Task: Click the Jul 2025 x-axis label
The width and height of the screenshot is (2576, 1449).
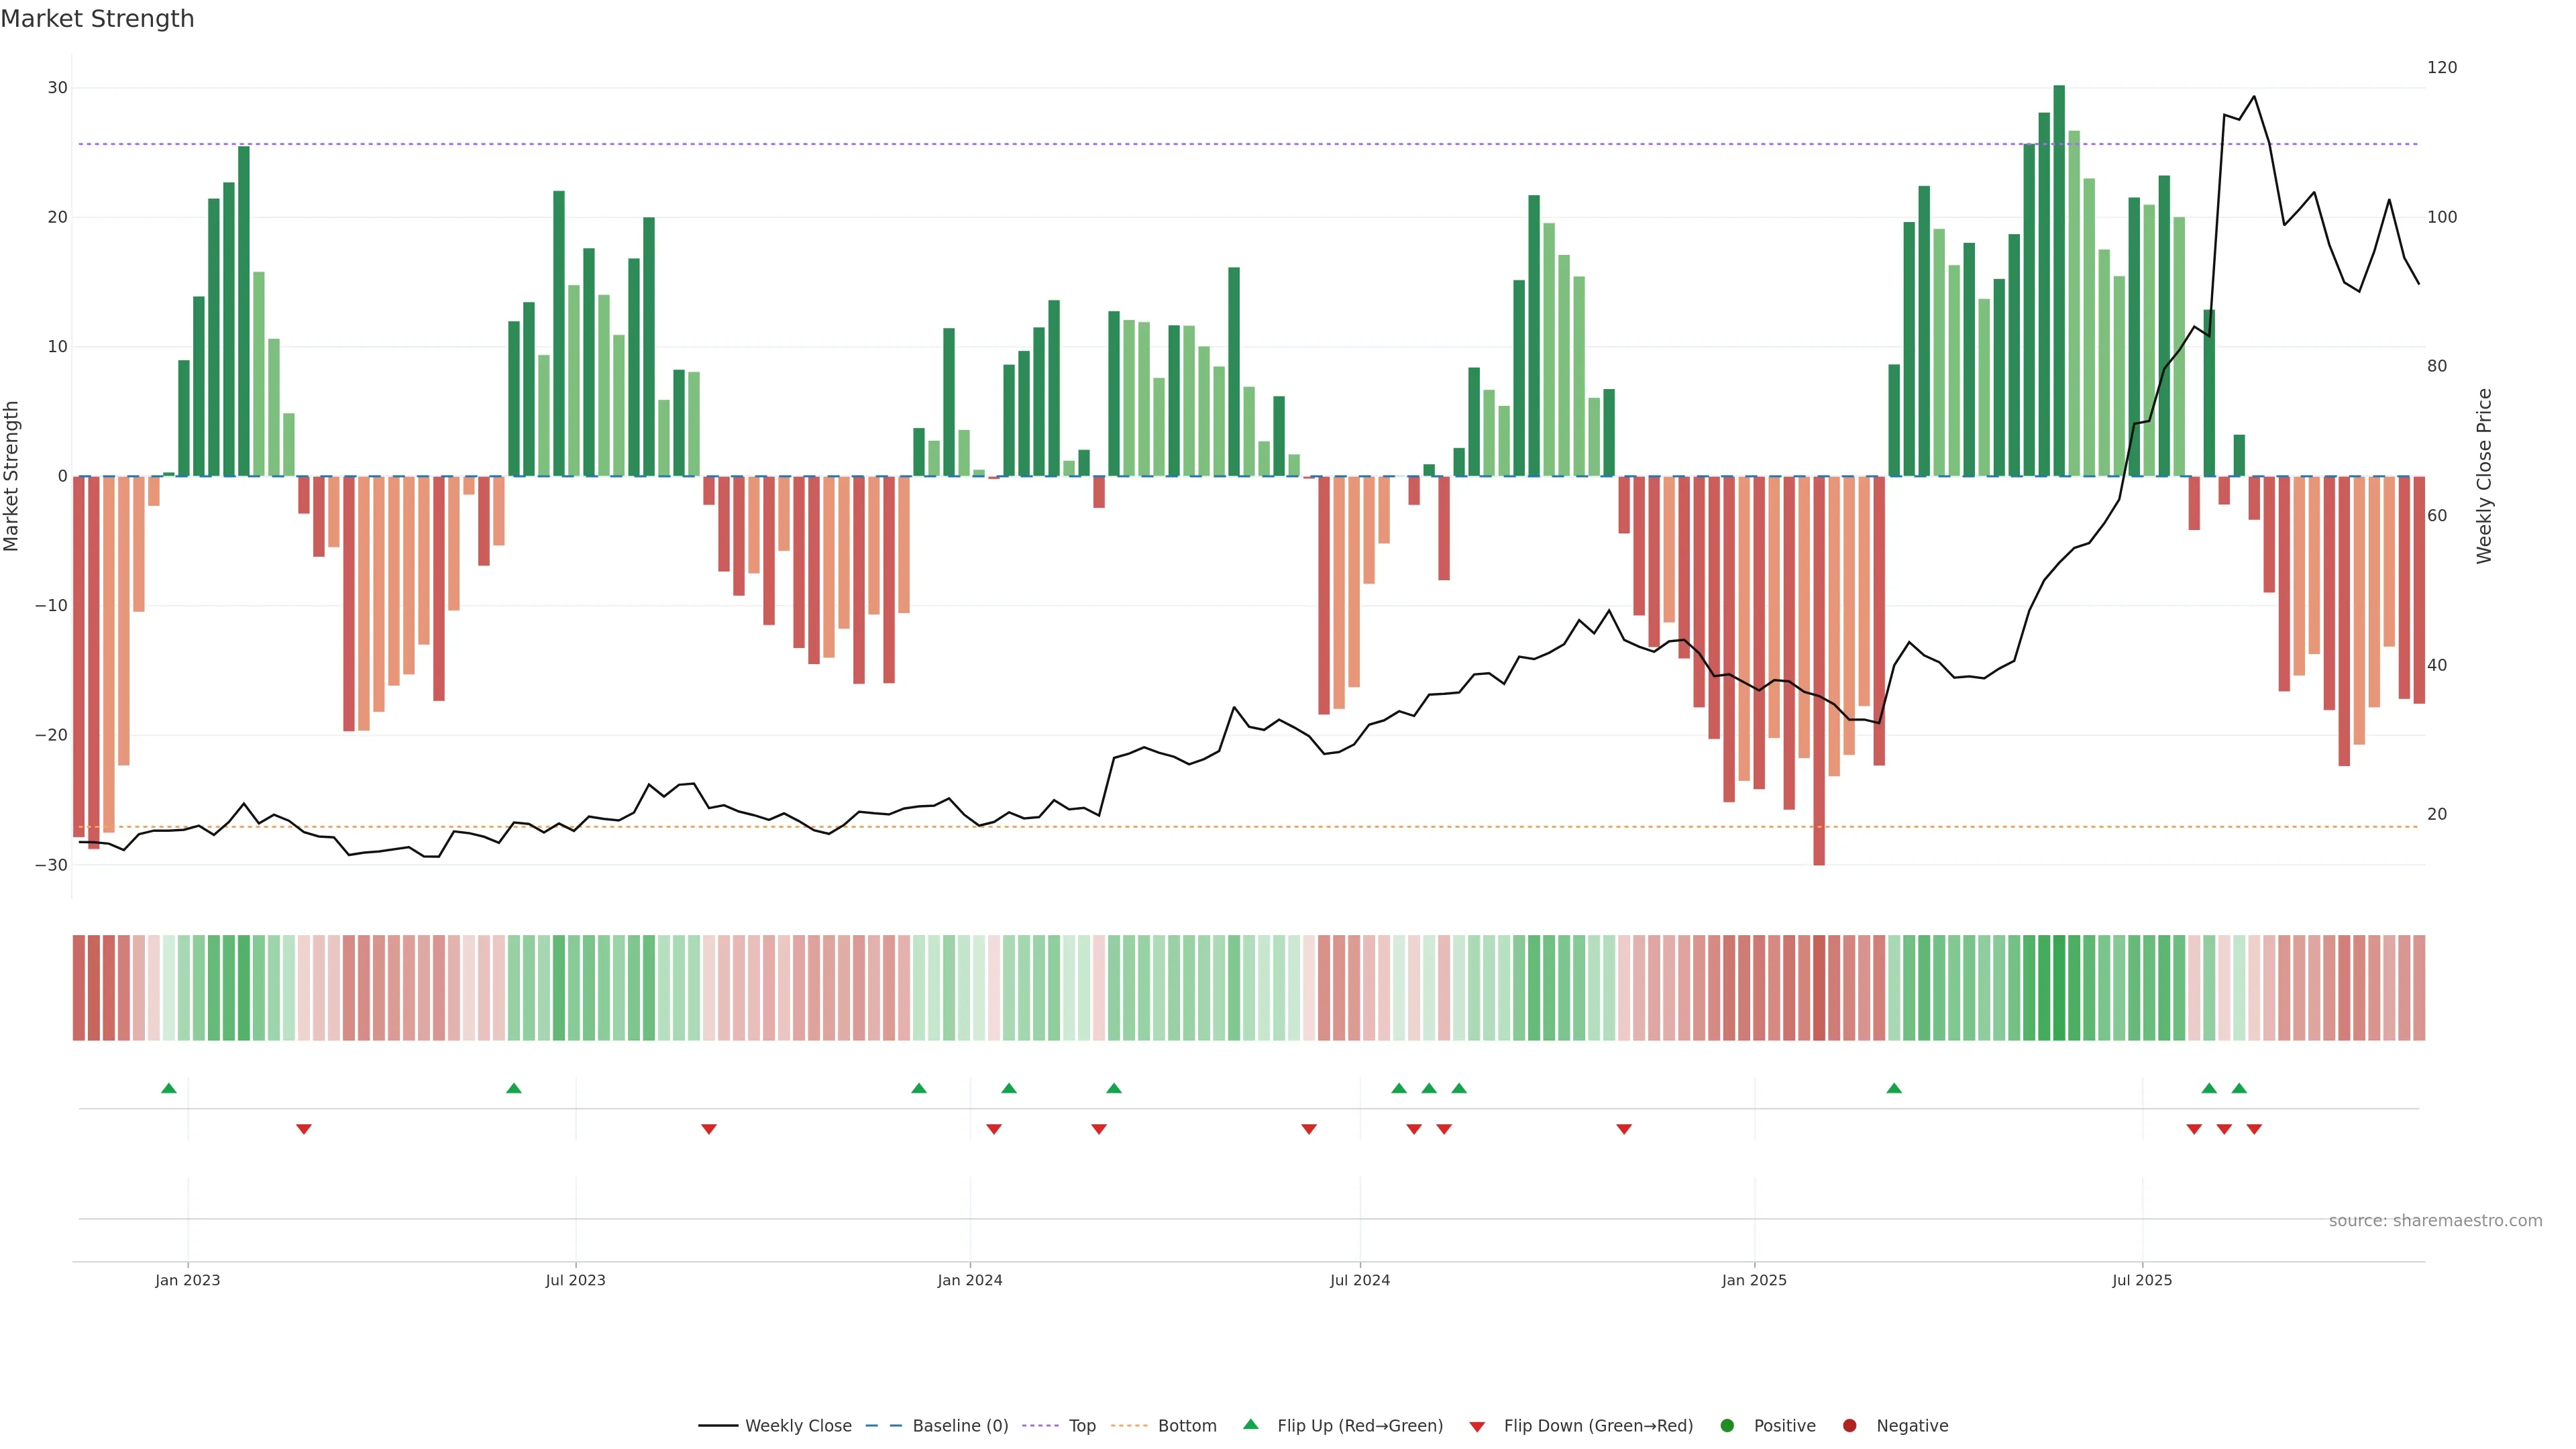Action: point(2142,1280)
